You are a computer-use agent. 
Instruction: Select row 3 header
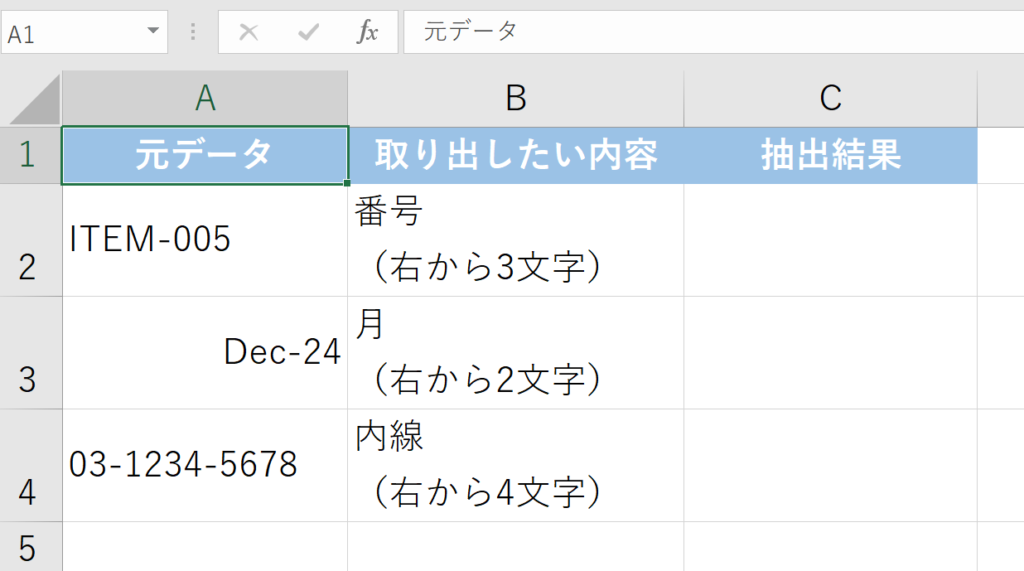[30, 353]
